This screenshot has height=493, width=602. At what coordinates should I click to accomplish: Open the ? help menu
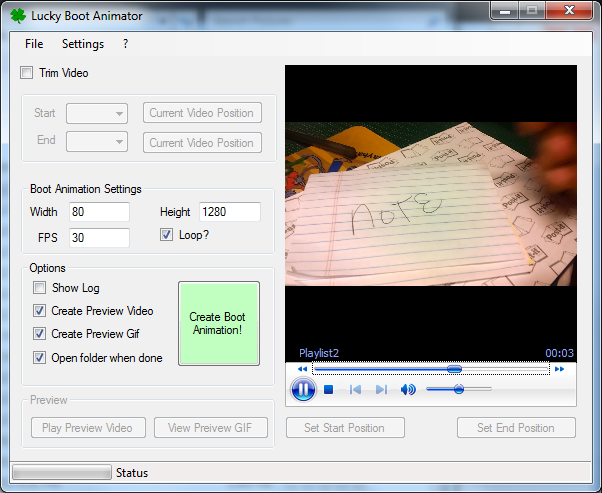point(126,44)
